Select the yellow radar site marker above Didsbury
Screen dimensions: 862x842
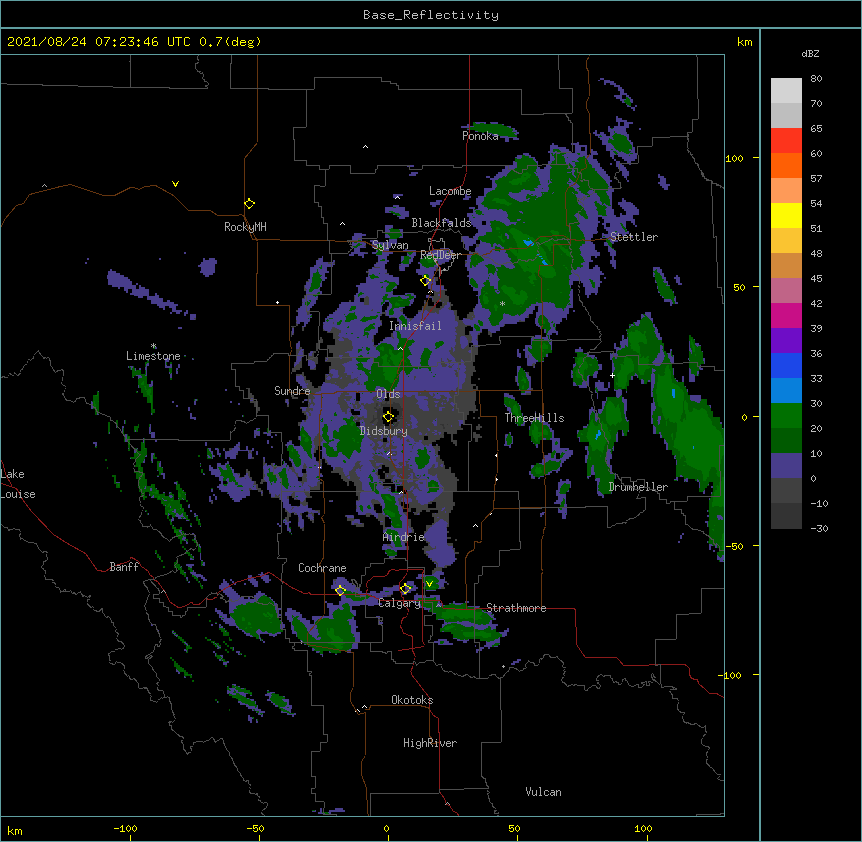point(389,416)
